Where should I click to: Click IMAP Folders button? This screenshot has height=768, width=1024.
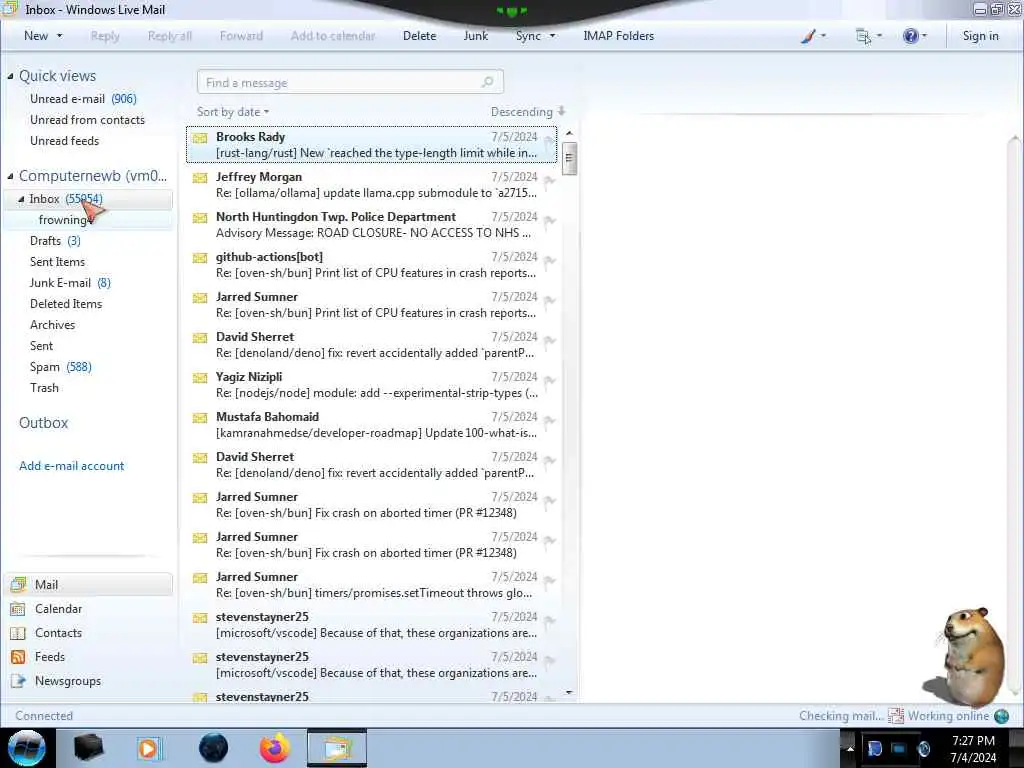(x=618, y=36)
